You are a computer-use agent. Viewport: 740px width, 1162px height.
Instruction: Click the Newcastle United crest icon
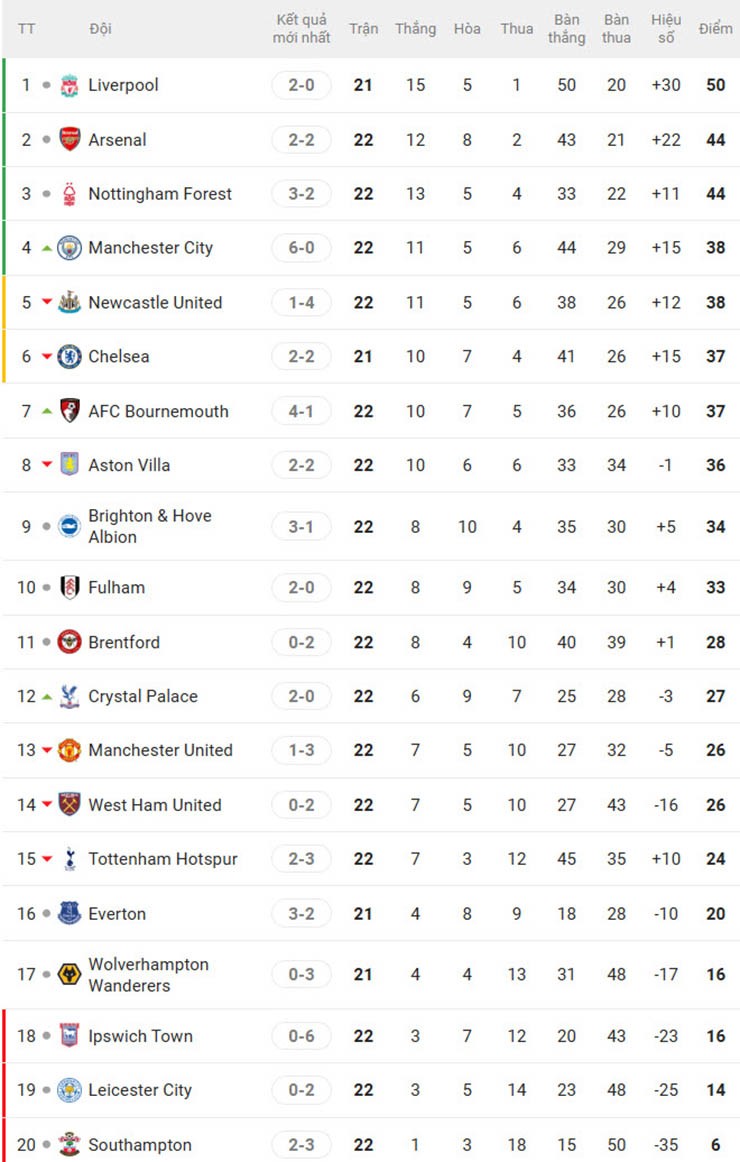tap(69, 302)
